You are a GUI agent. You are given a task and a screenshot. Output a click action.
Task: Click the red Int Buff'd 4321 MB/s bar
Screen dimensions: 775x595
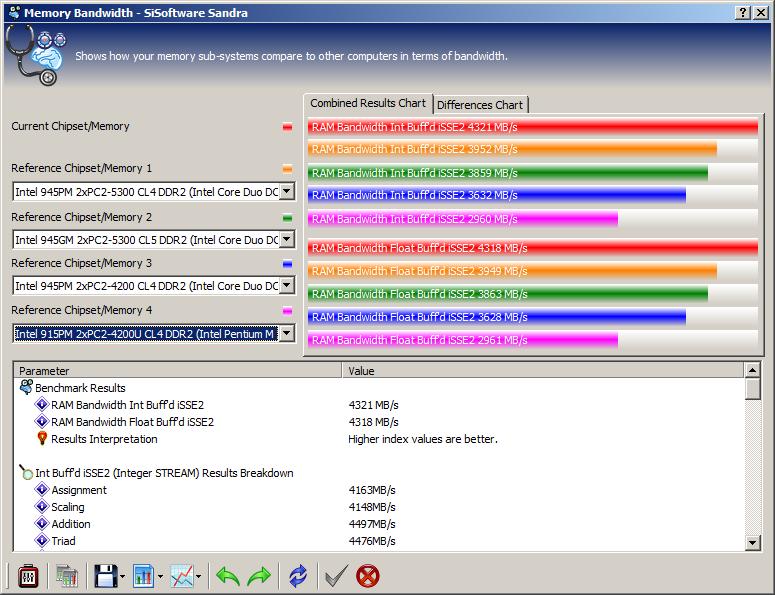pyautogui.click(x=533, y=127)
